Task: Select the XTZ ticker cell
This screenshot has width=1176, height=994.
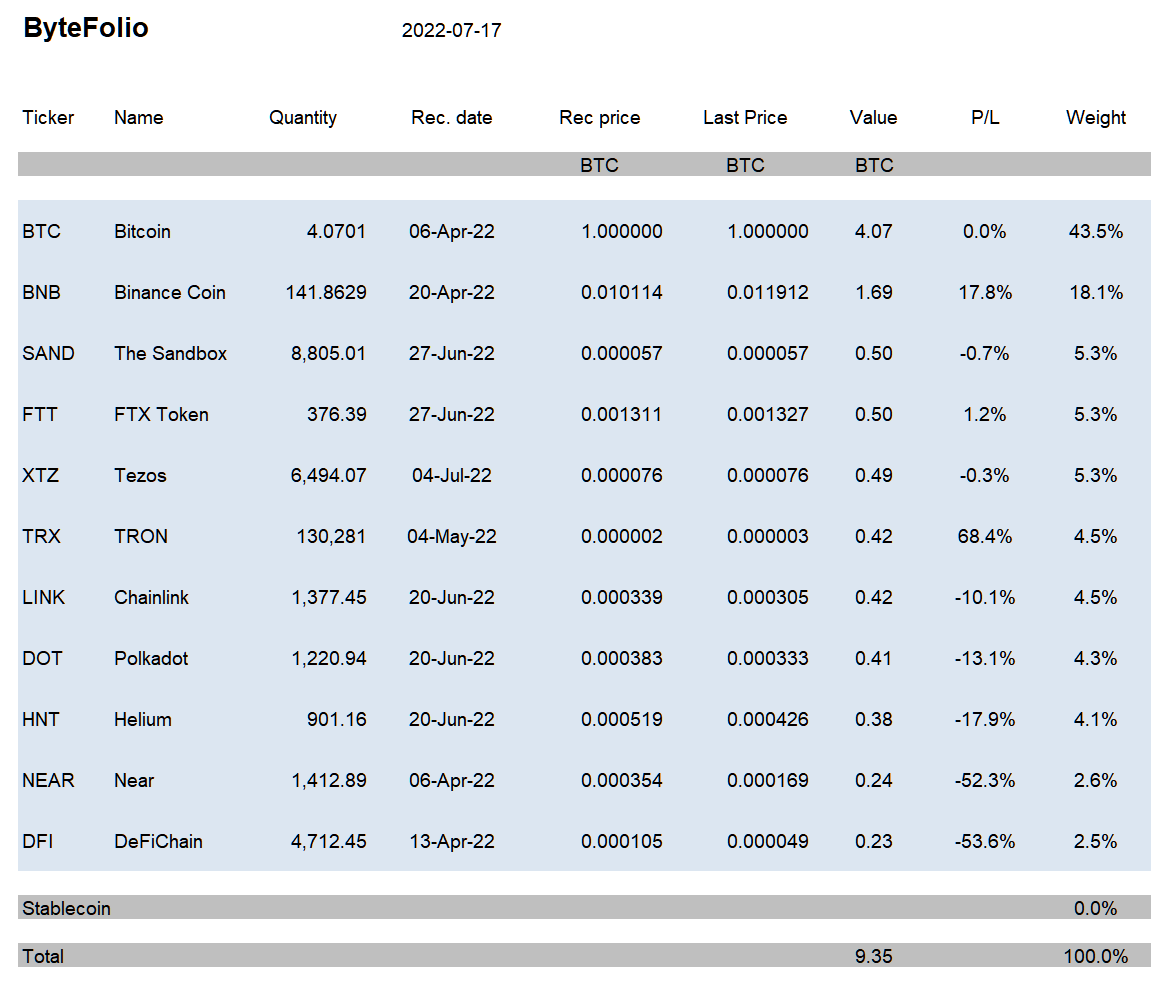Action: (x=40, y=476)
